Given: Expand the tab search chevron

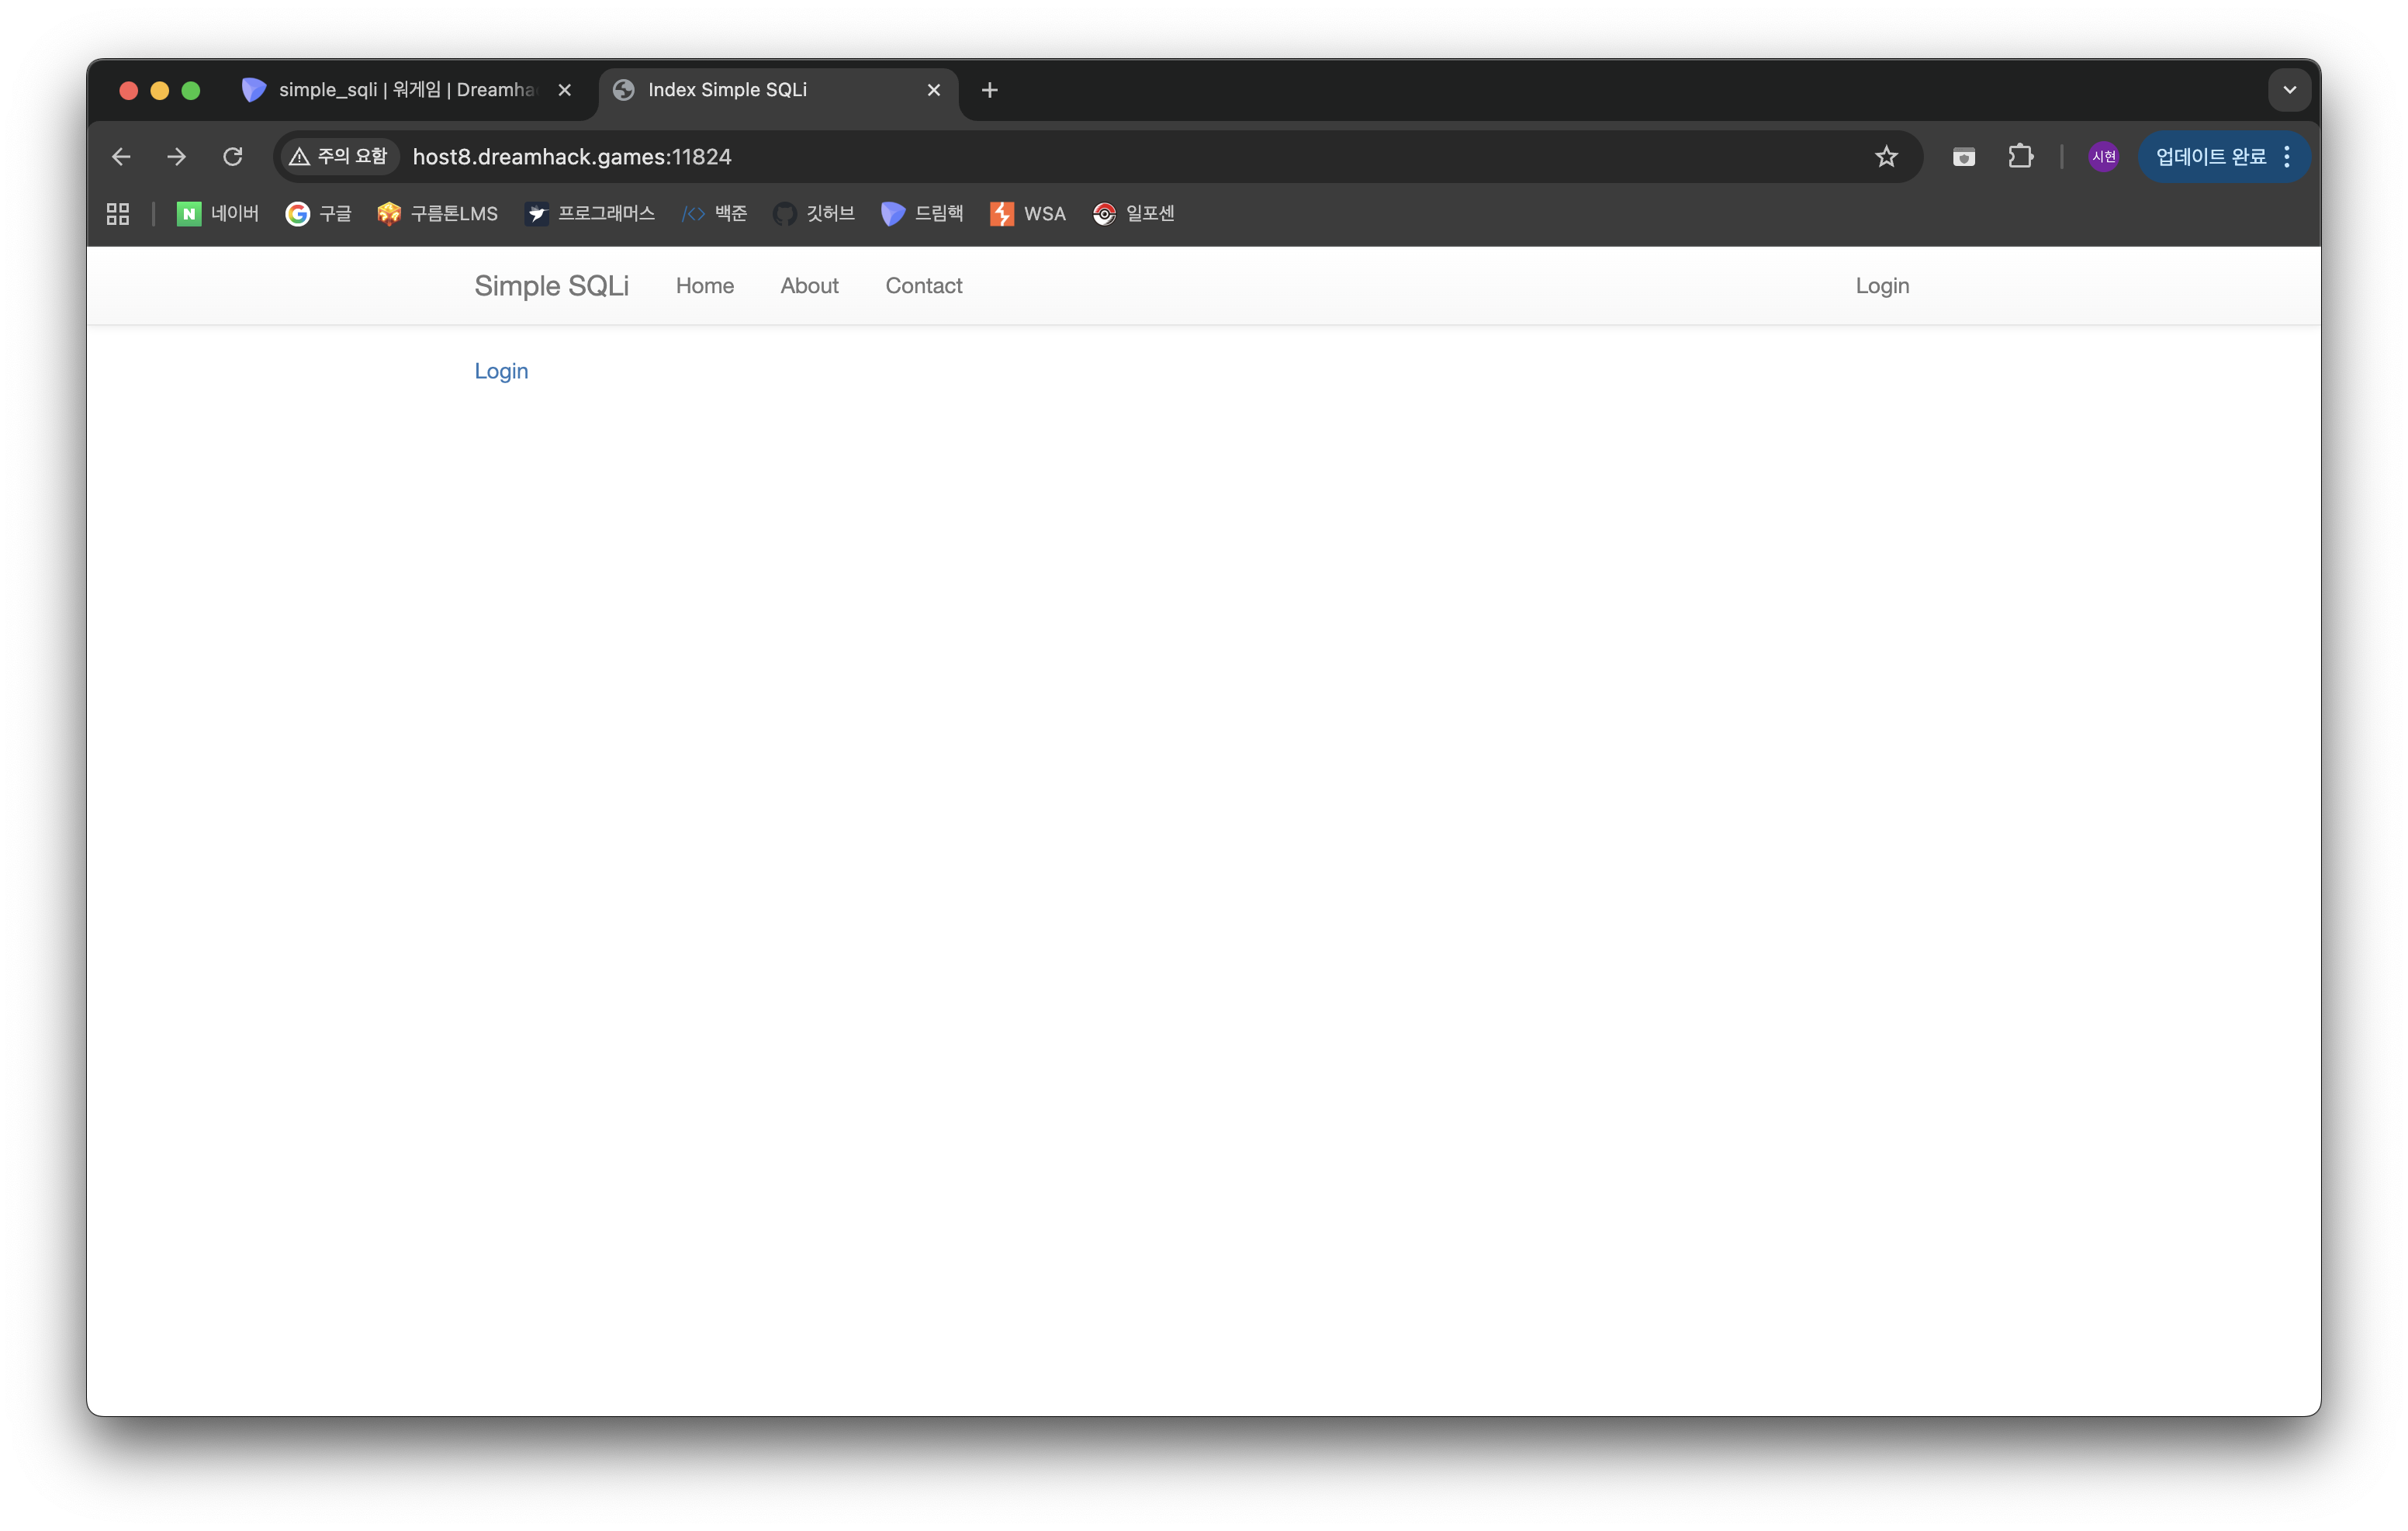Looking at the screenshot, I should click(x=2289, y=90).
